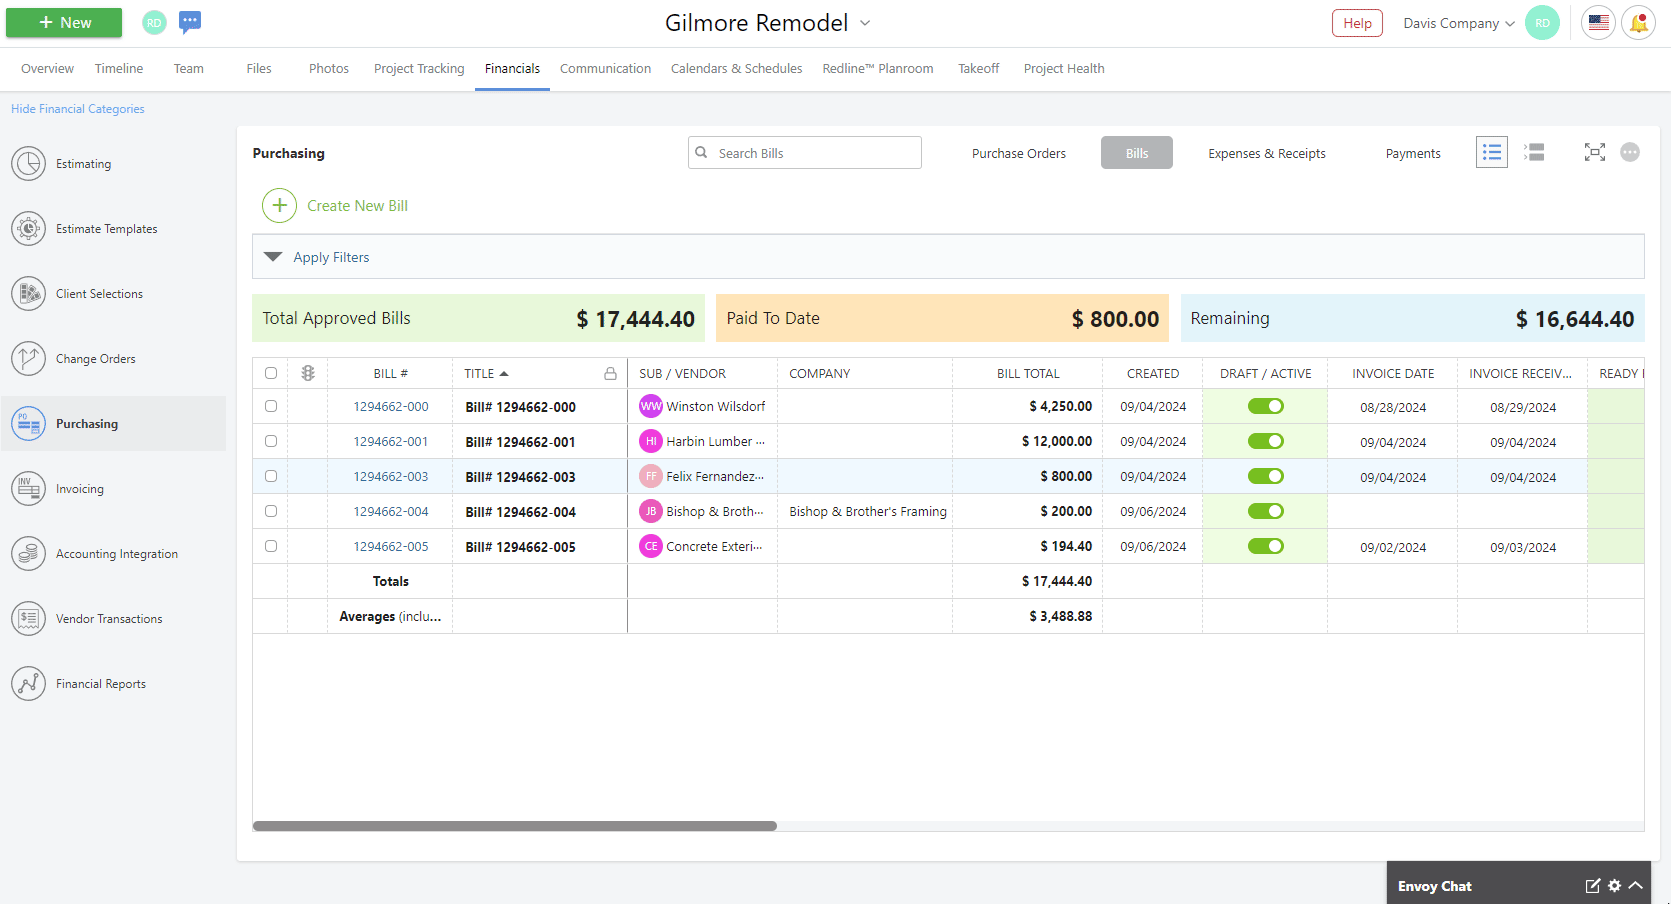The image size is (1671, 904).
Task: Expand the Apply Filters section
Action: coord(273,257)
